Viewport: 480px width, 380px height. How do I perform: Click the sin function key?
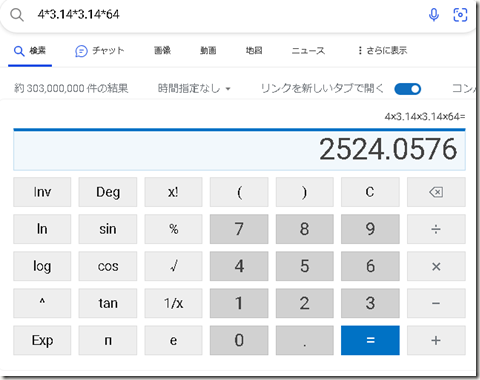108,229
